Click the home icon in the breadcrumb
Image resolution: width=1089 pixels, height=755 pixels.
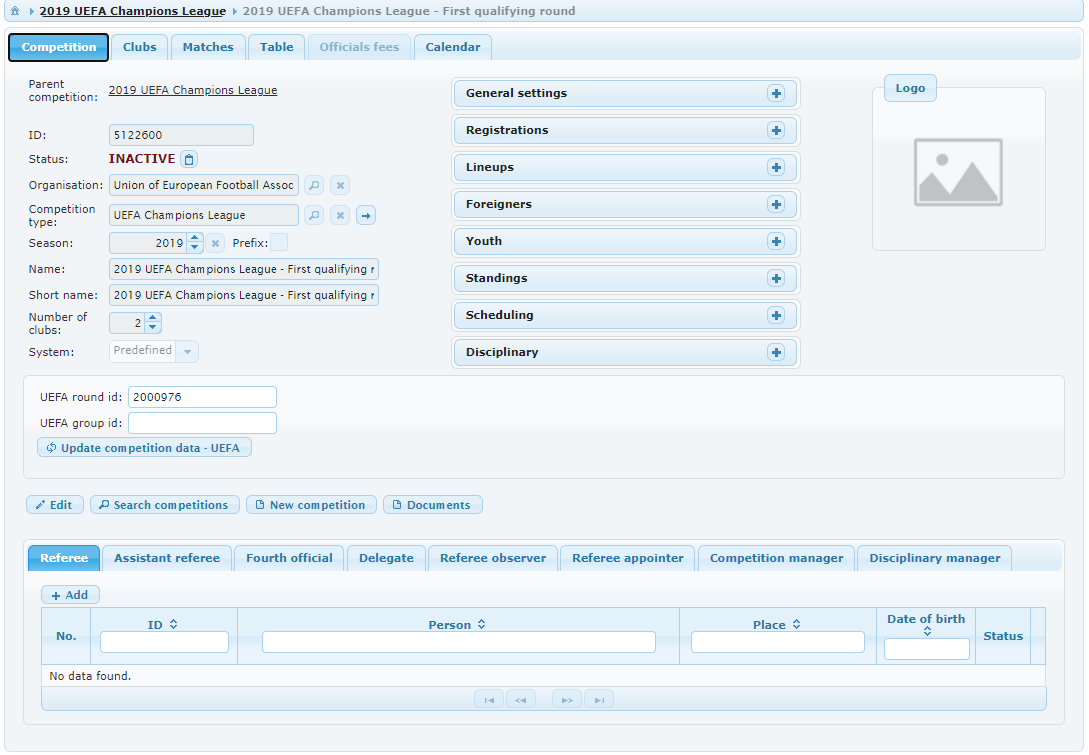pyautogui.click(x=15, y=12)
